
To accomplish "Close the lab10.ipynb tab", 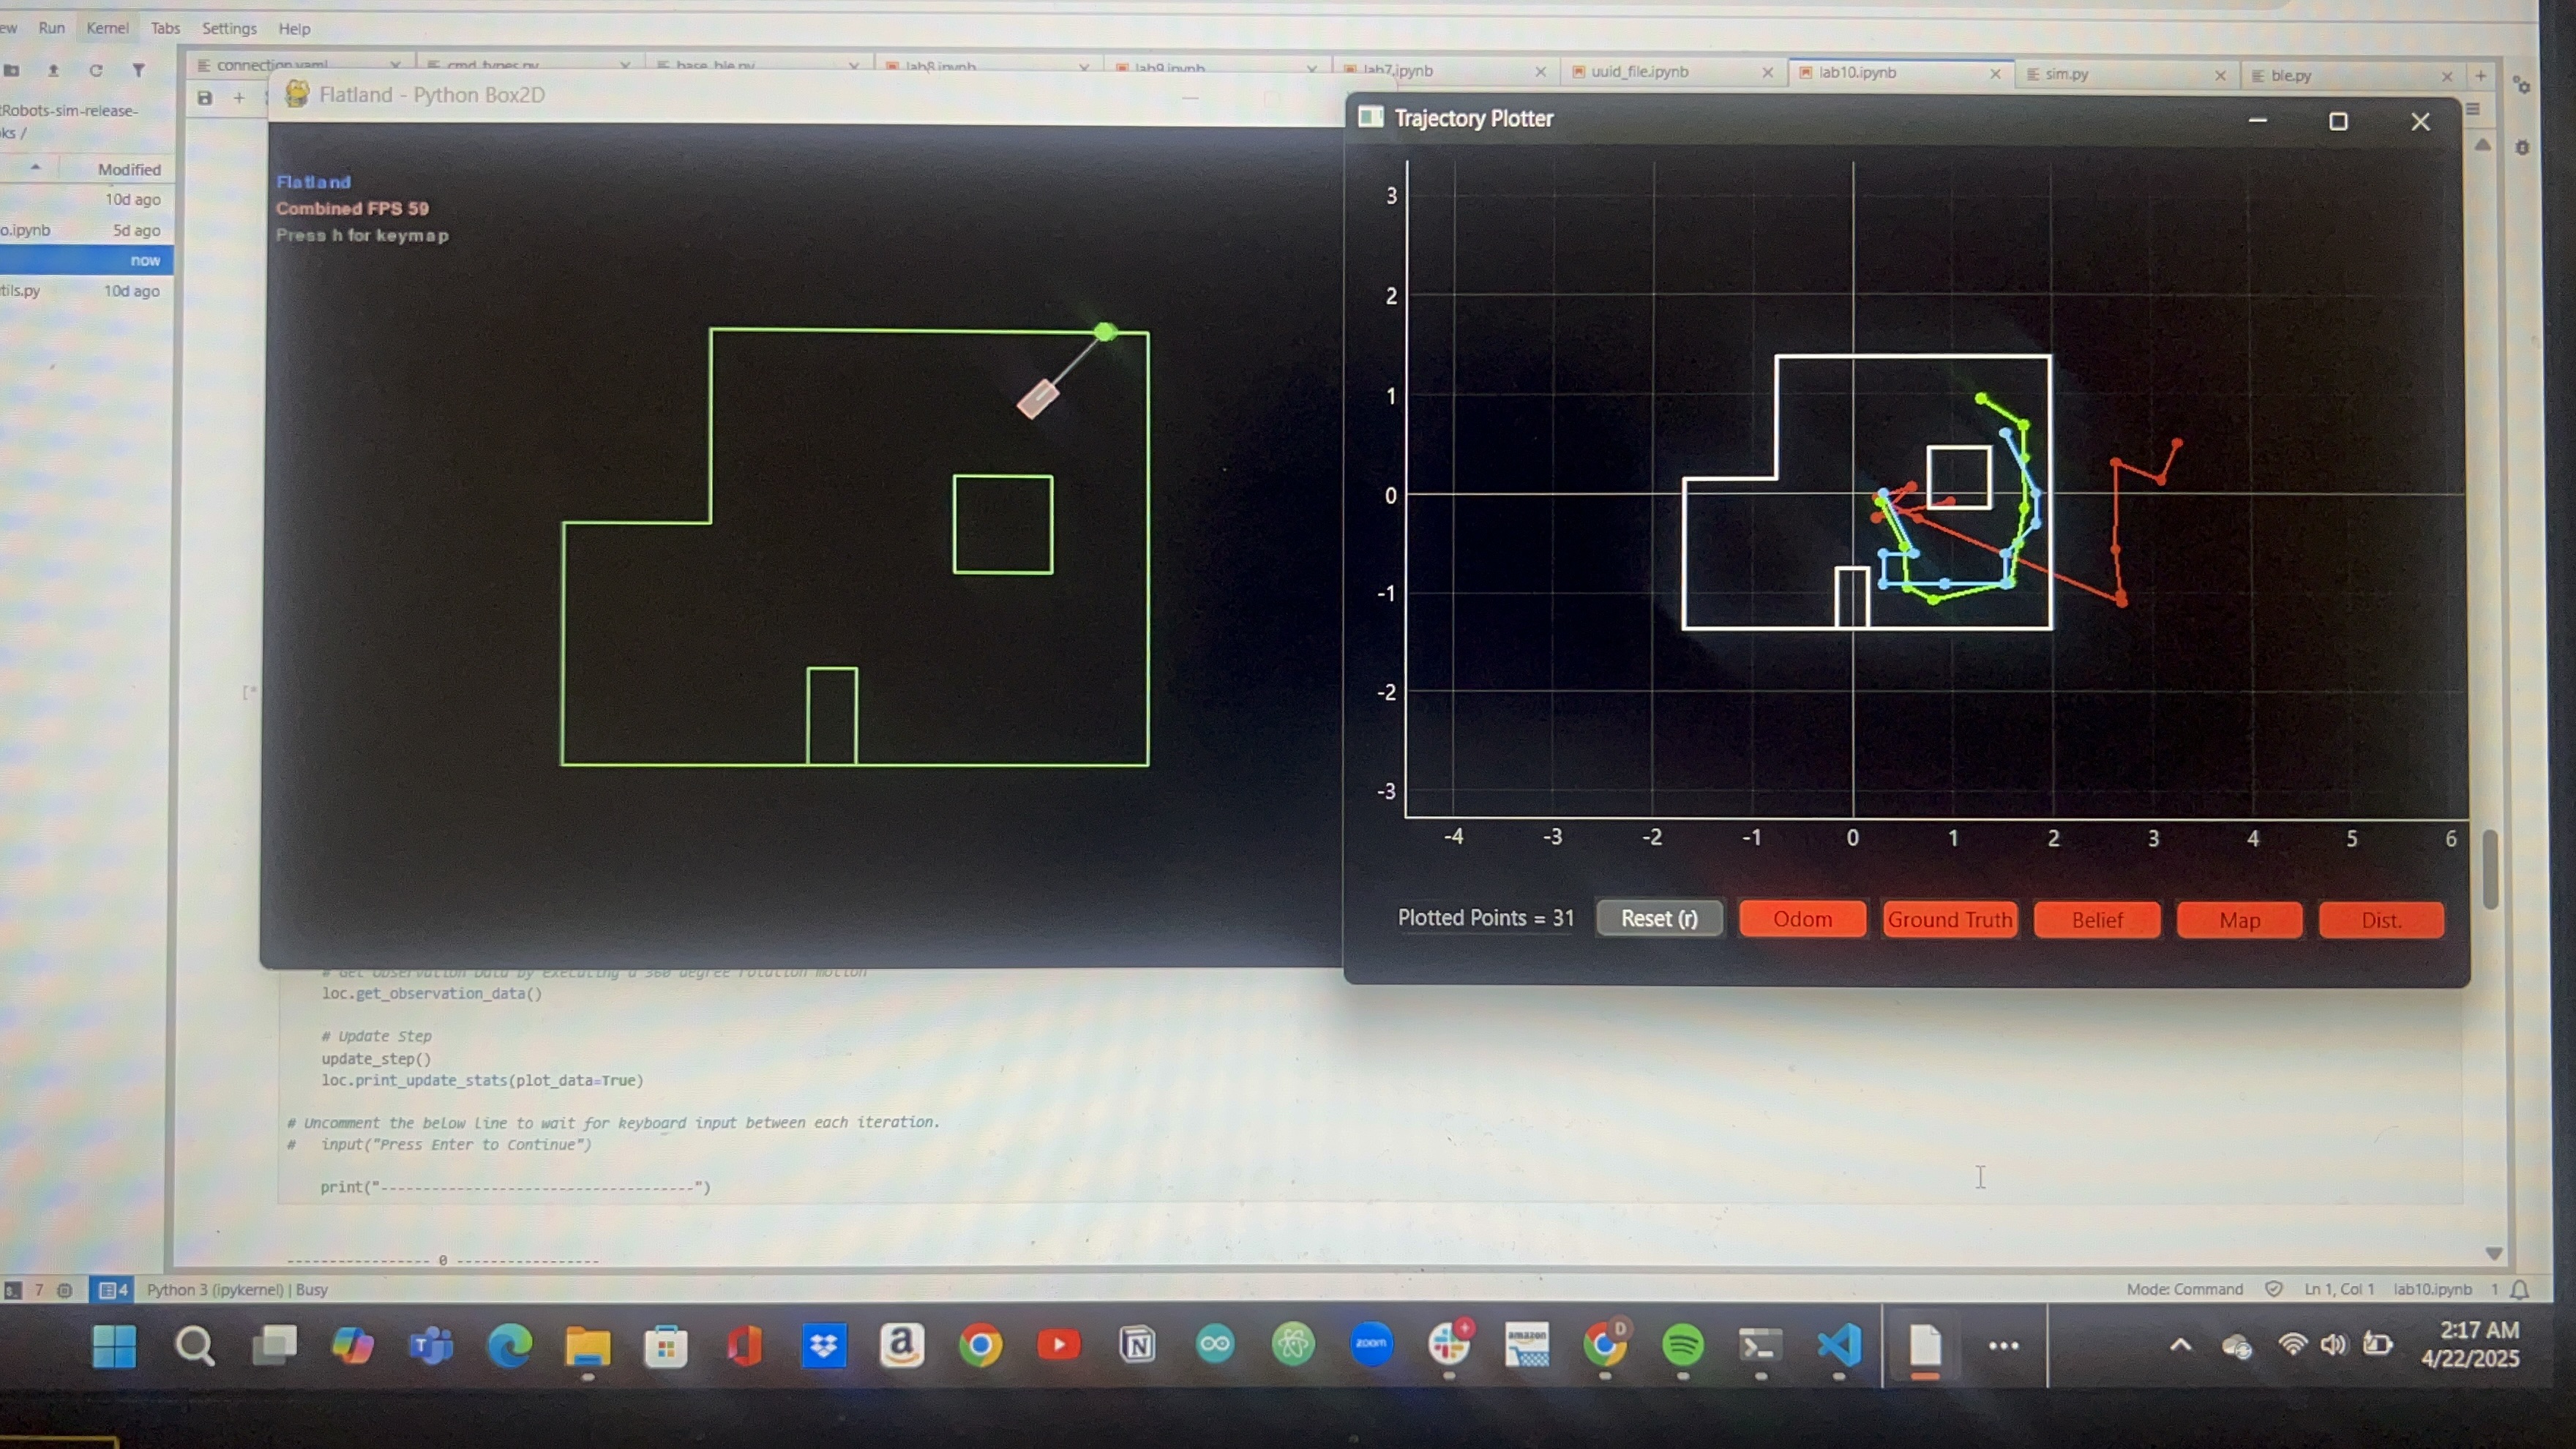I will click(1995, 73).
